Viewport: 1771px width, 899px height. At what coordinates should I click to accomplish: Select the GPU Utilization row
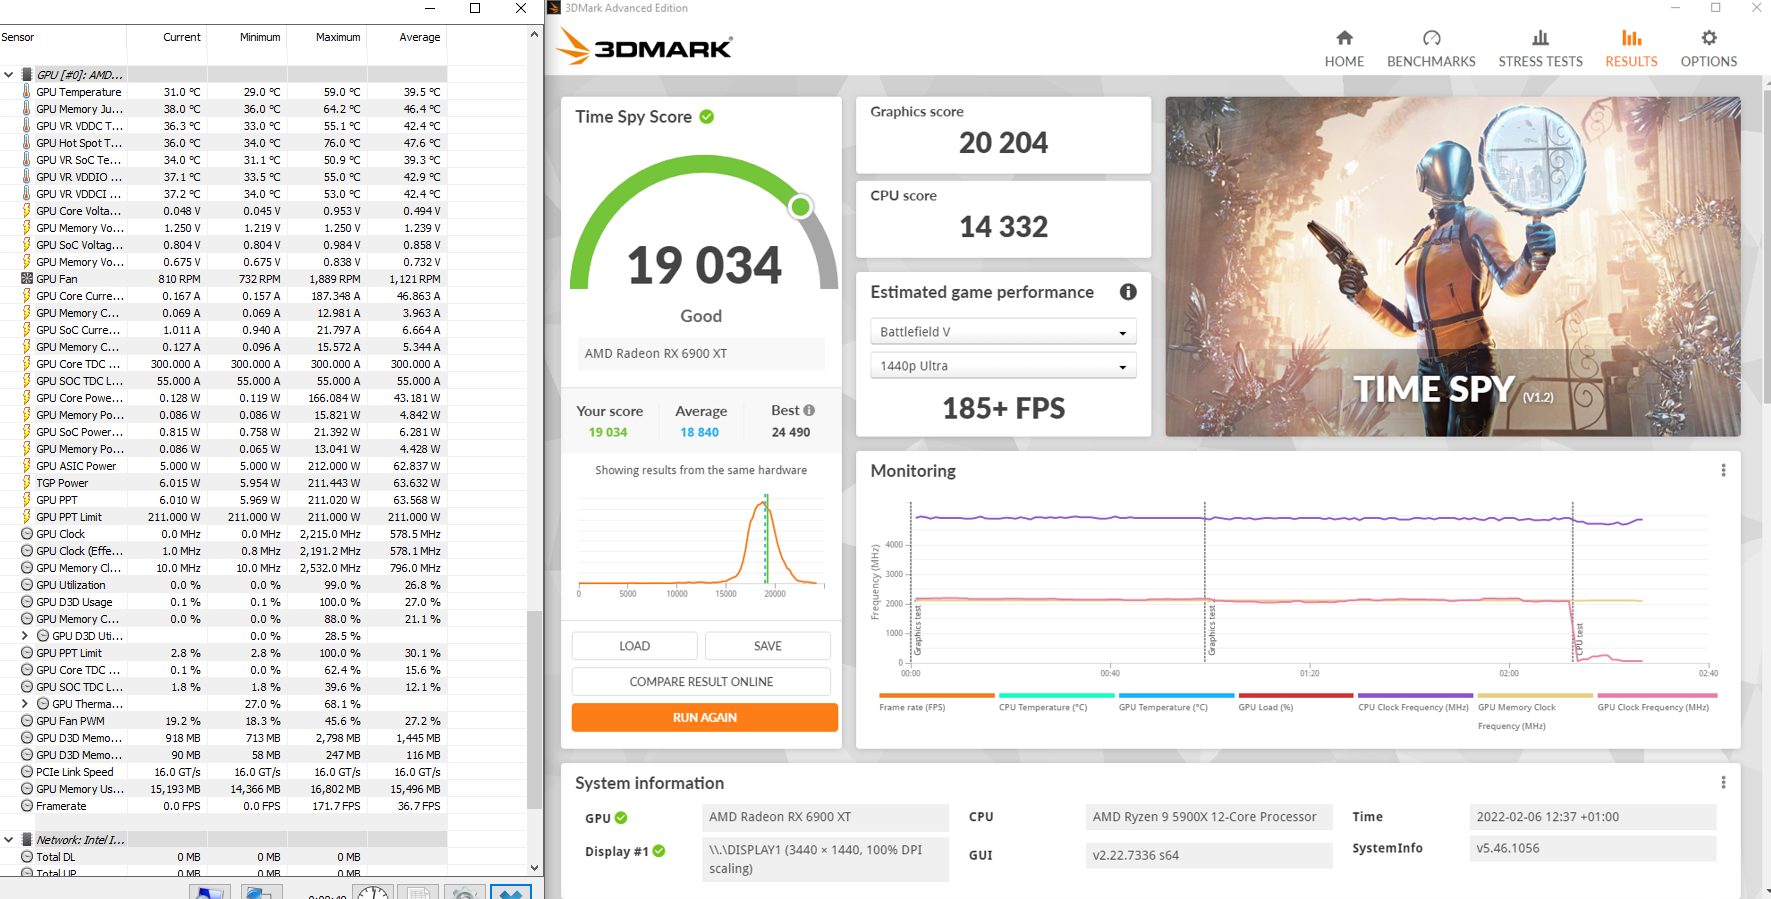[223, 585]
